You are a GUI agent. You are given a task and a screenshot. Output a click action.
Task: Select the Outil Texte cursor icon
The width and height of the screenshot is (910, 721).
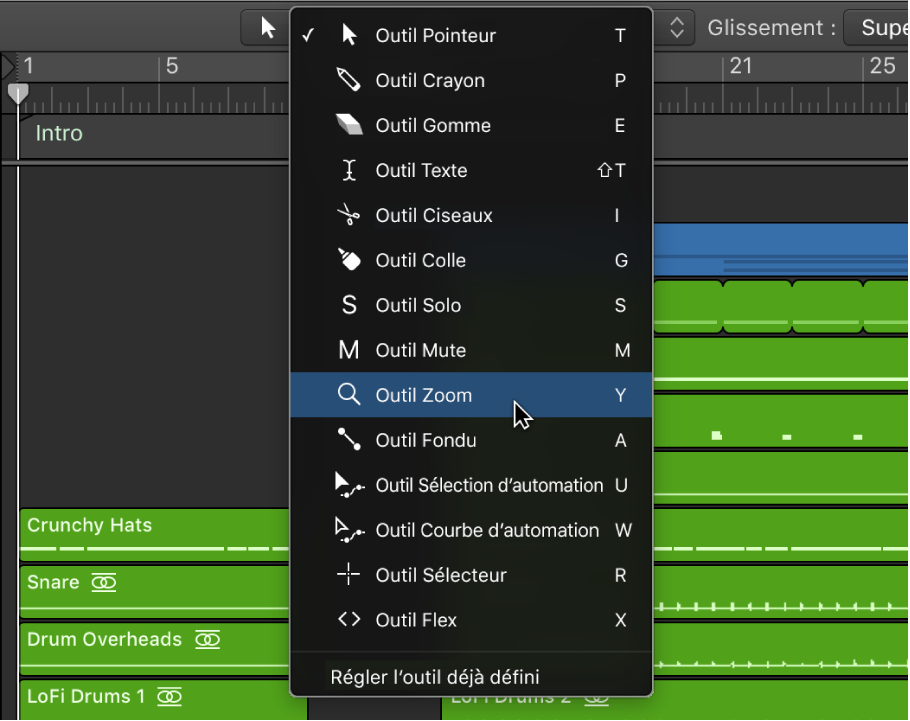pyautogui.click(x=349, y=170)
